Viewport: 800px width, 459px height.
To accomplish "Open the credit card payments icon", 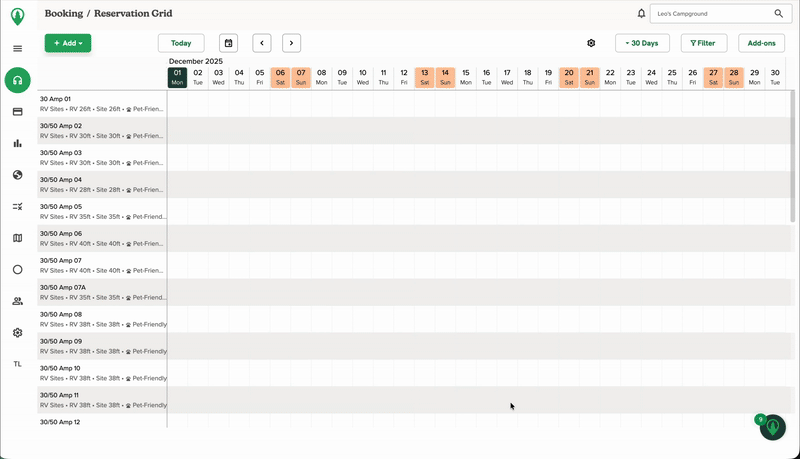I will tap(17, 112).
